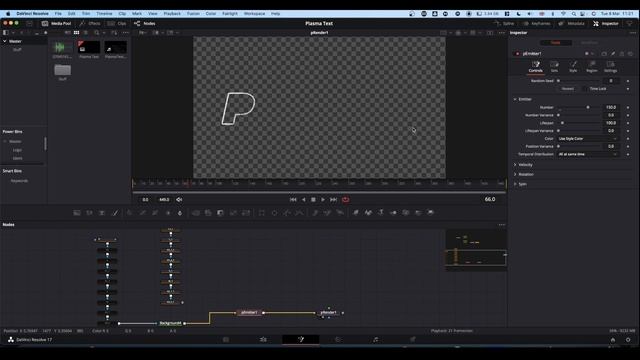Toggle the Metadata panel
The height and width of the screenshot is (360, 640).
pos(571,23)
